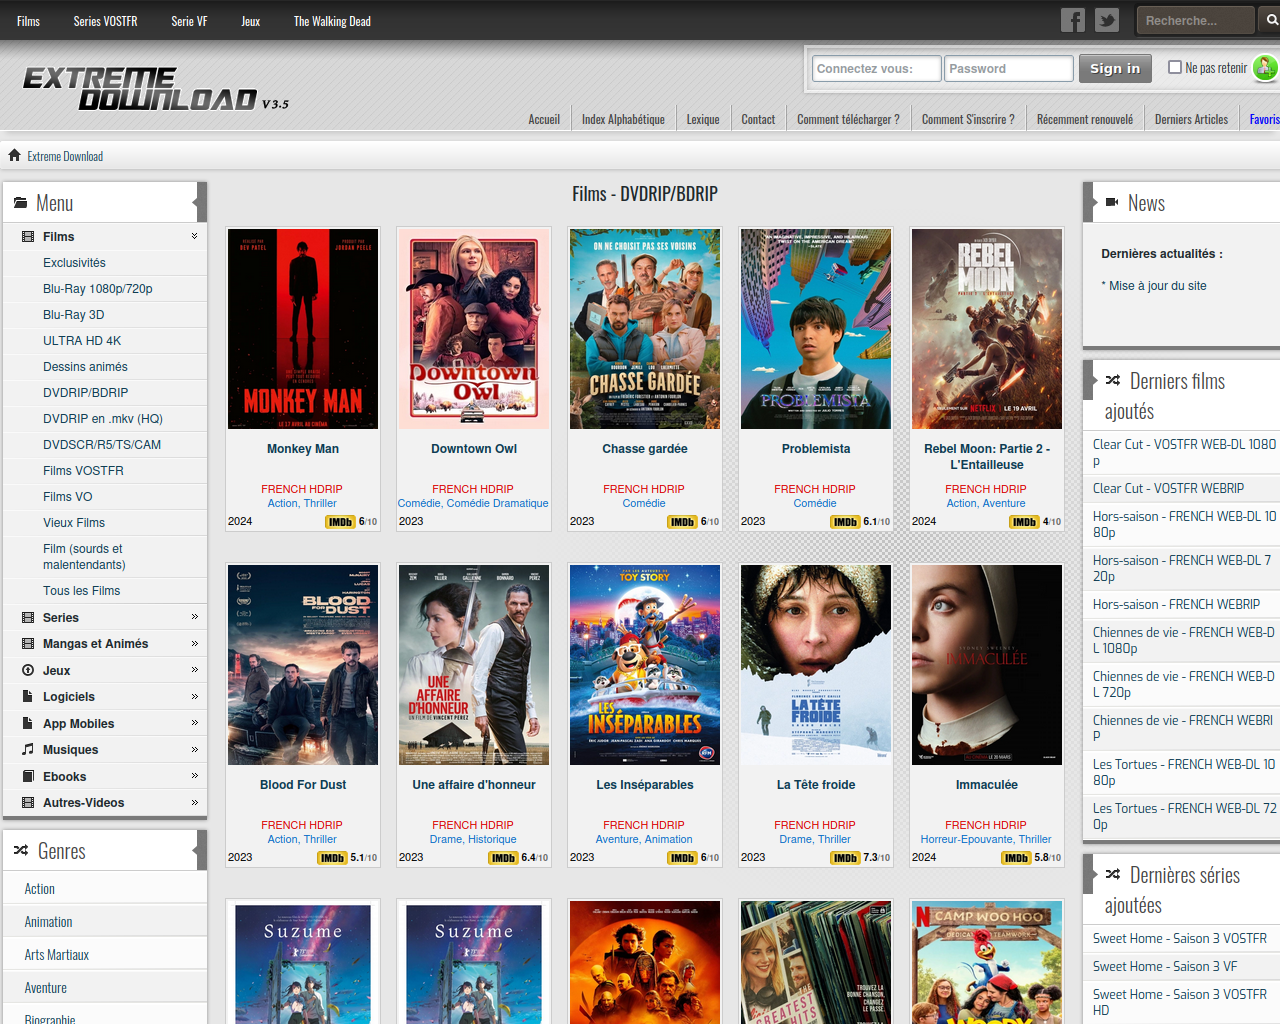Viewport: 1280px width, 1024px height.
Task: Open Récemment renouvelé navigation tab
Action: pos(1085,119)
